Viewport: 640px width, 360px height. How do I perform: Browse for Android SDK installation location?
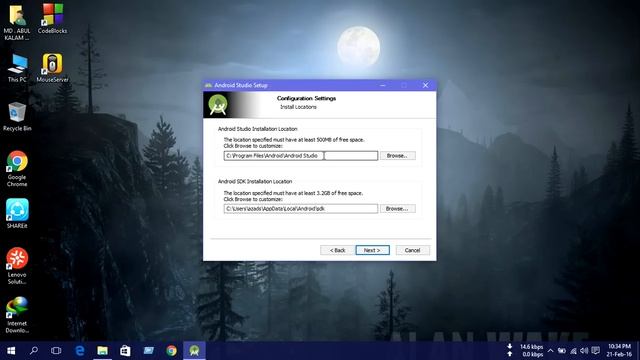point(398,209)
